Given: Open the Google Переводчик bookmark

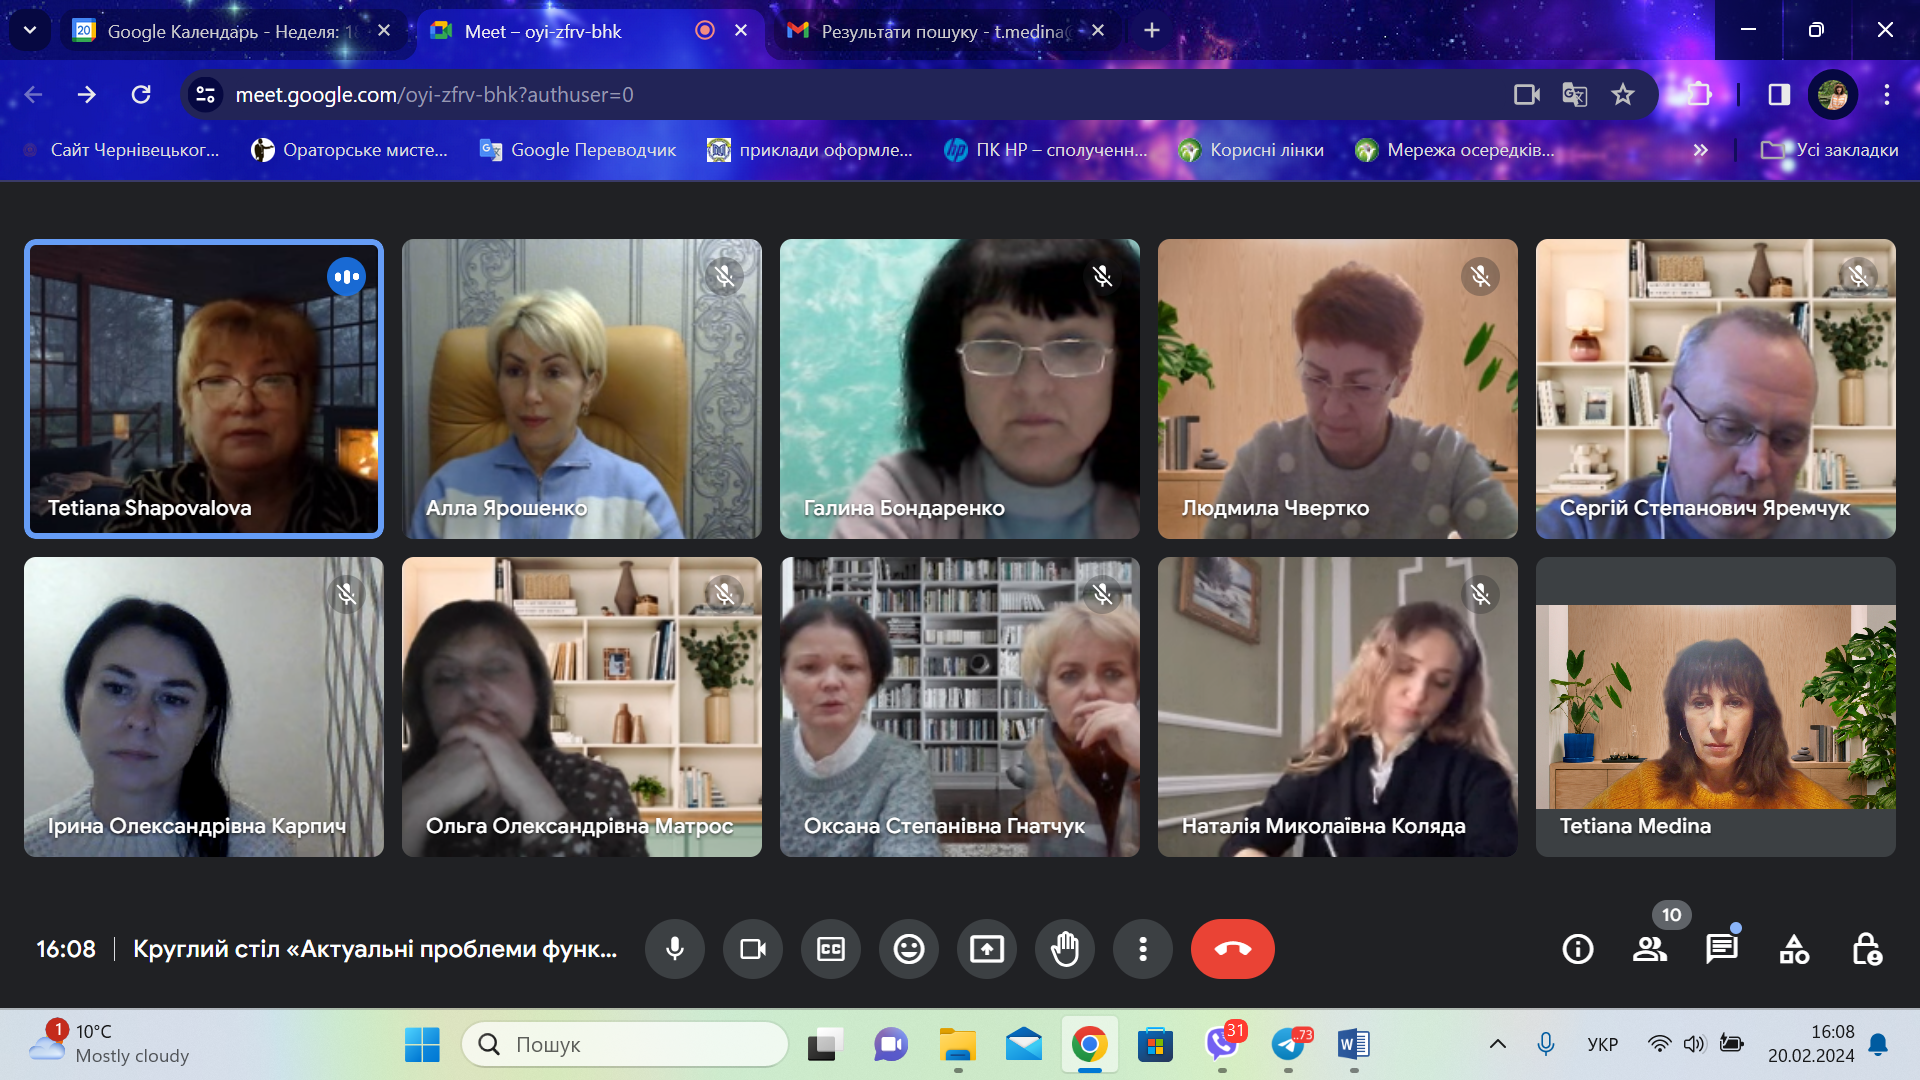Looking at the screenshot, I should (578, 150).
